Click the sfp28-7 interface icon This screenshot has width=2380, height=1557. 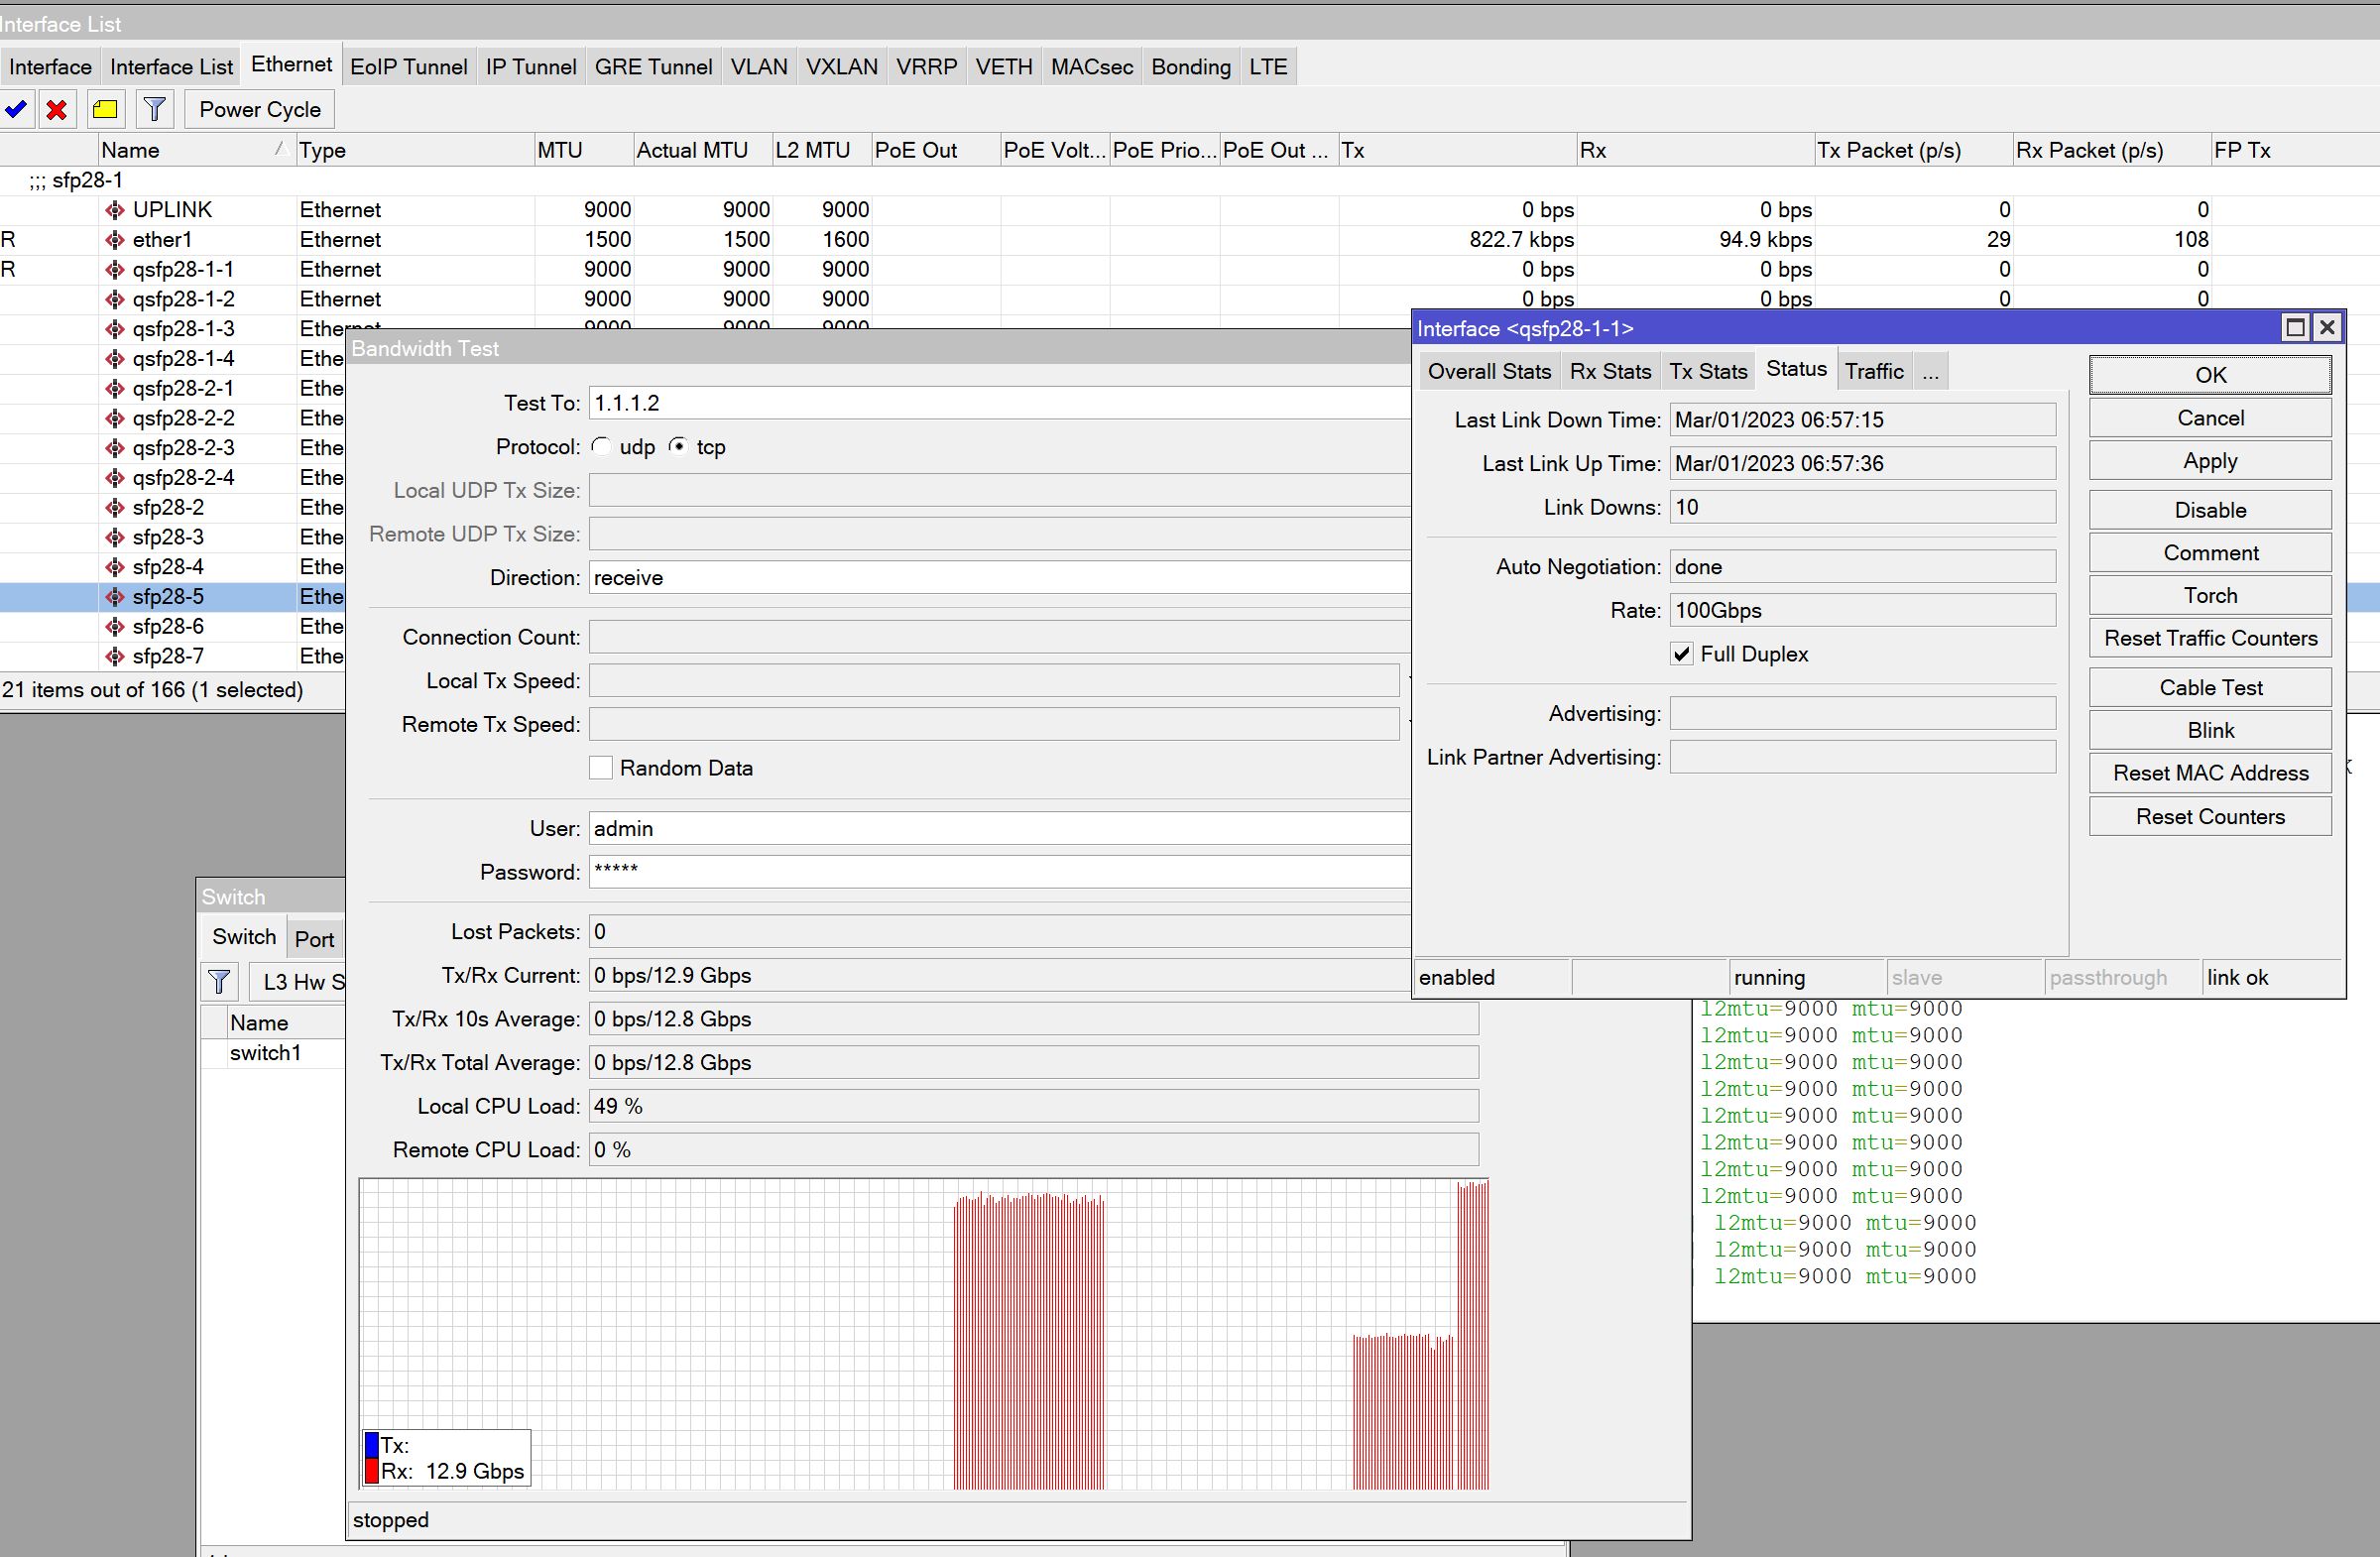click(x=115, y=656)
